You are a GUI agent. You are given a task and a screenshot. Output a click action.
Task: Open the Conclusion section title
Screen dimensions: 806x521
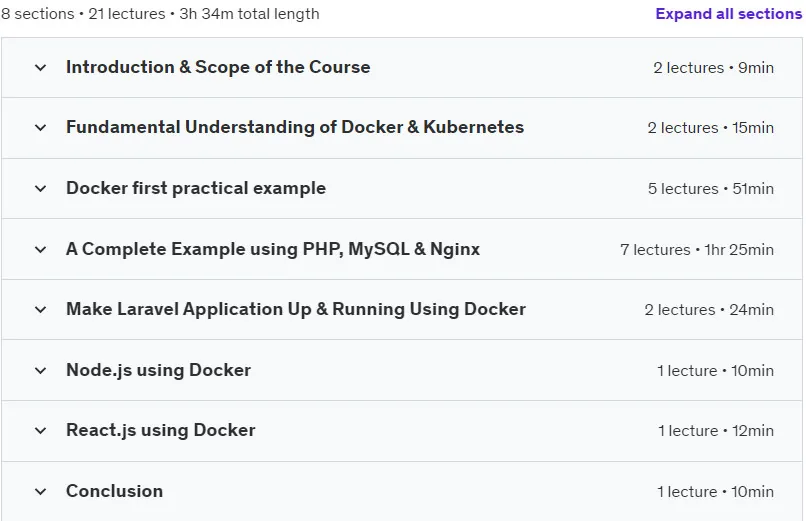[115, 491]
